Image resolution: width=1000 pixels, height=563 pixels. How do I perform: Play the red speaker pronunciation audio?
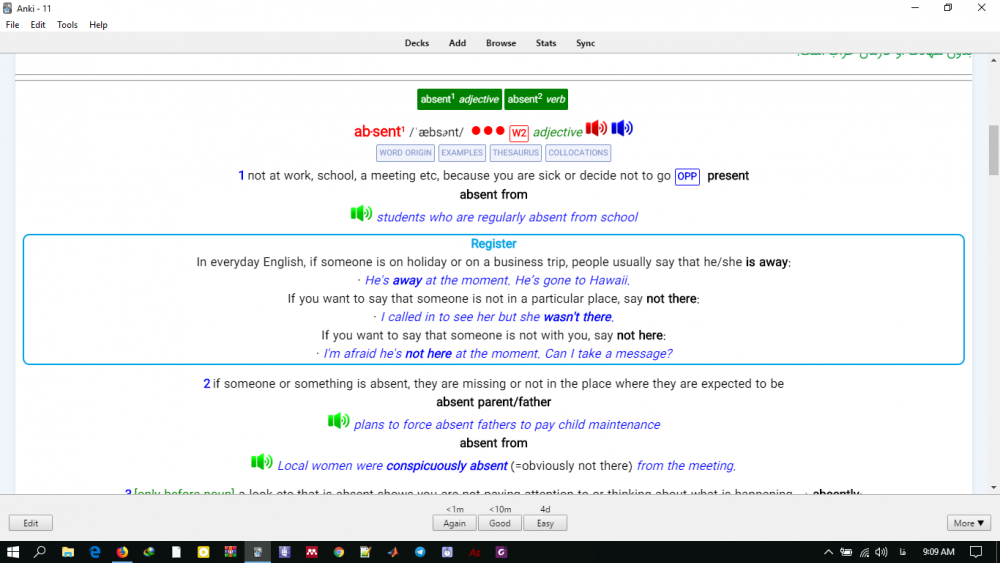(596, 128)
